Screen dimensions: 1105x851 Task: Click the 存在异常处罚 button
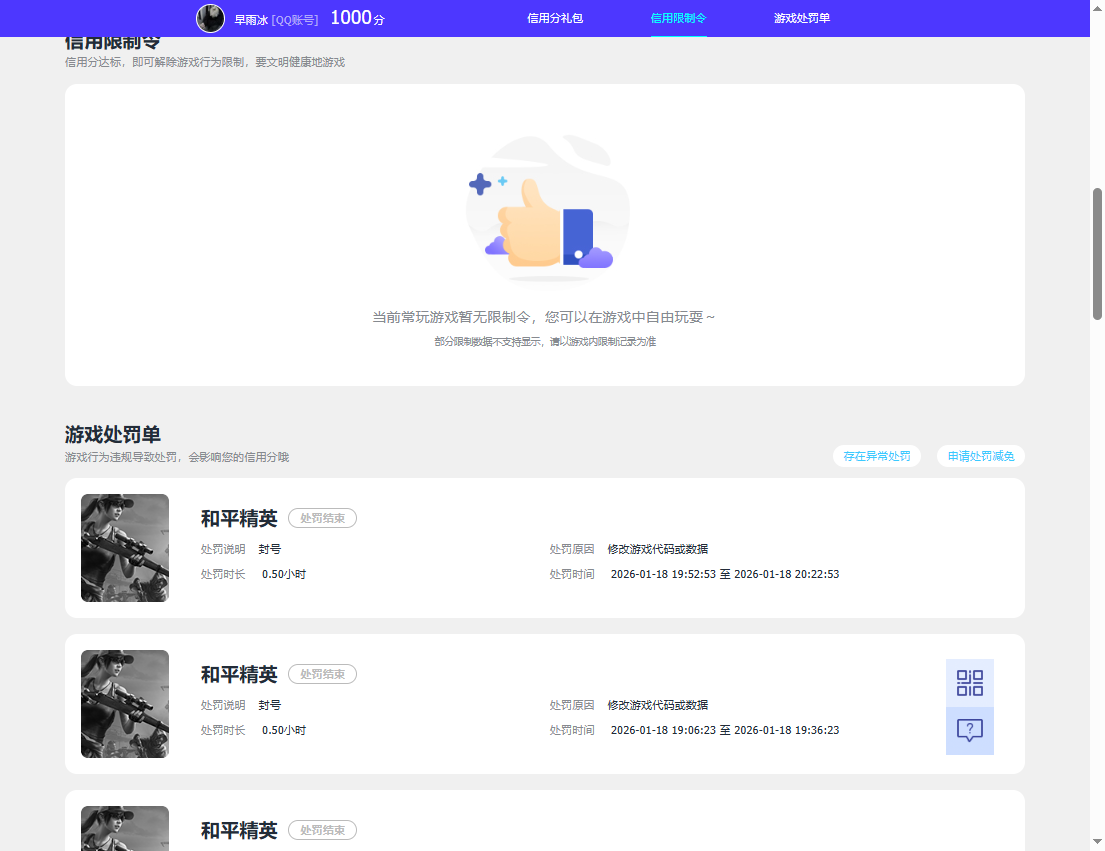(x=877, y=456)
